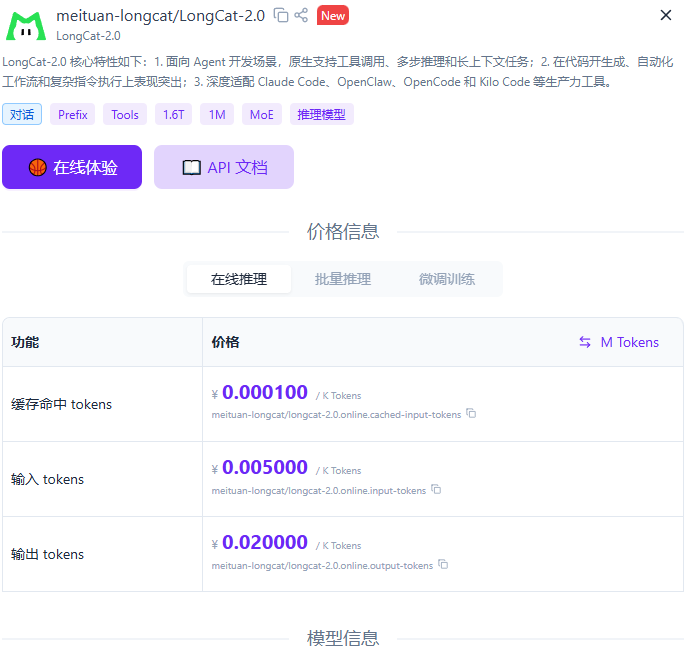Click the basketball icon on 在线体验
Image resolution: width=687 pixels, height=646 pixels.
point(38,167)
